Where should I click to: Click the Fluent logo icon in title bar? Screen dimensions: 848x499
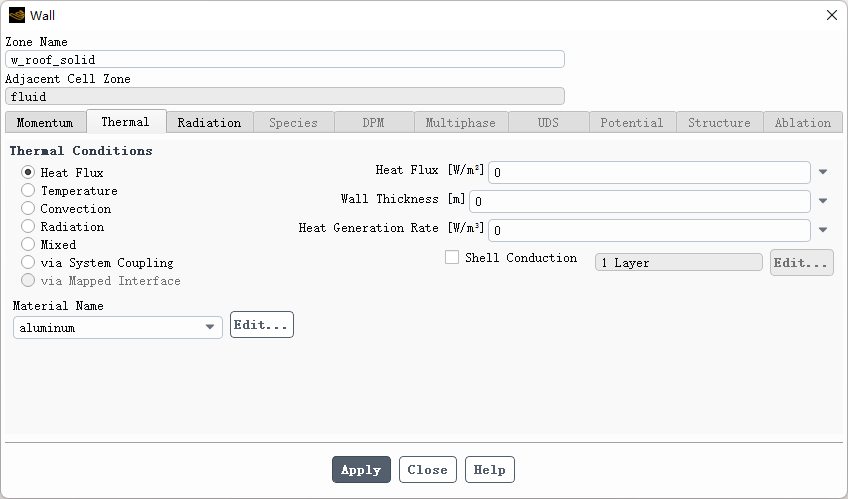coord(17,15)
